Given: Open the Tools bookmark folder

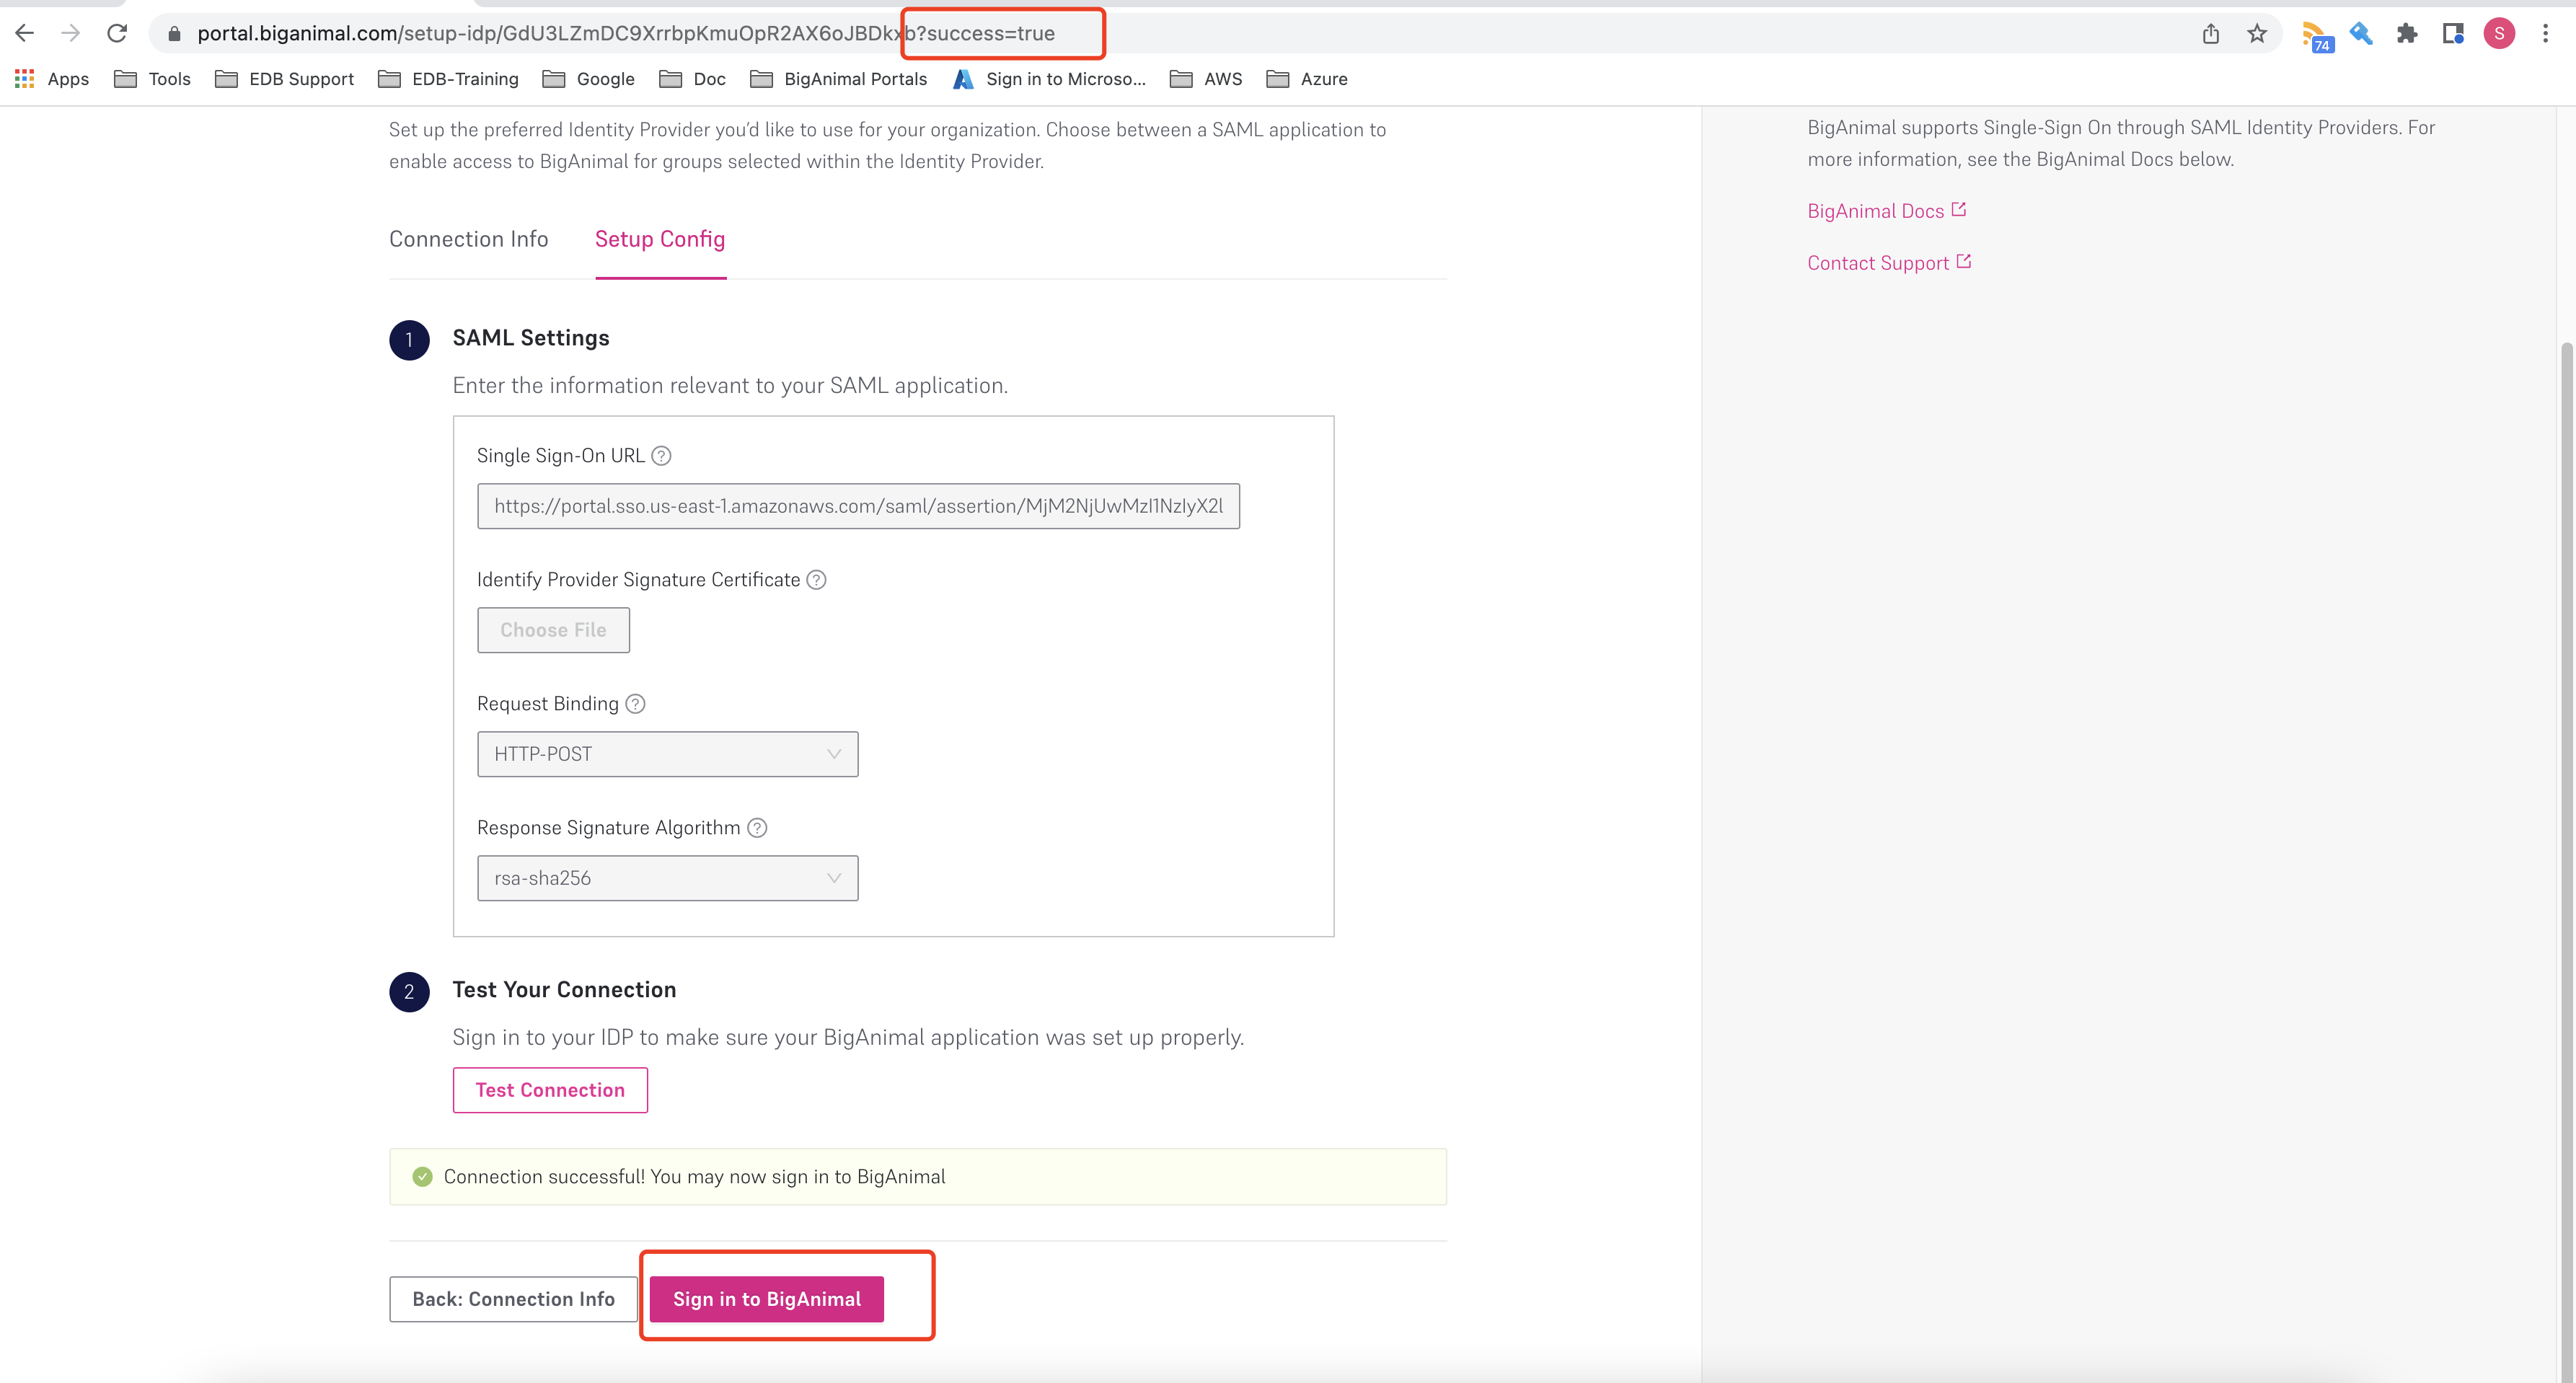Looking at the screenshot, I should 152,79.
